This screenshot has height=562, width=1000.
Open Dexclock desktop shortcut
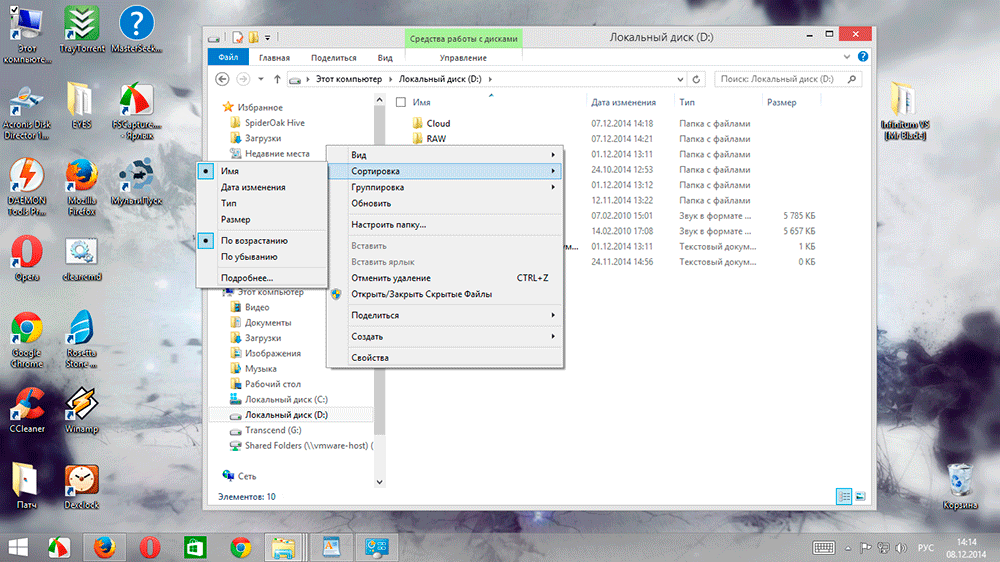click(x=81, y=487)
